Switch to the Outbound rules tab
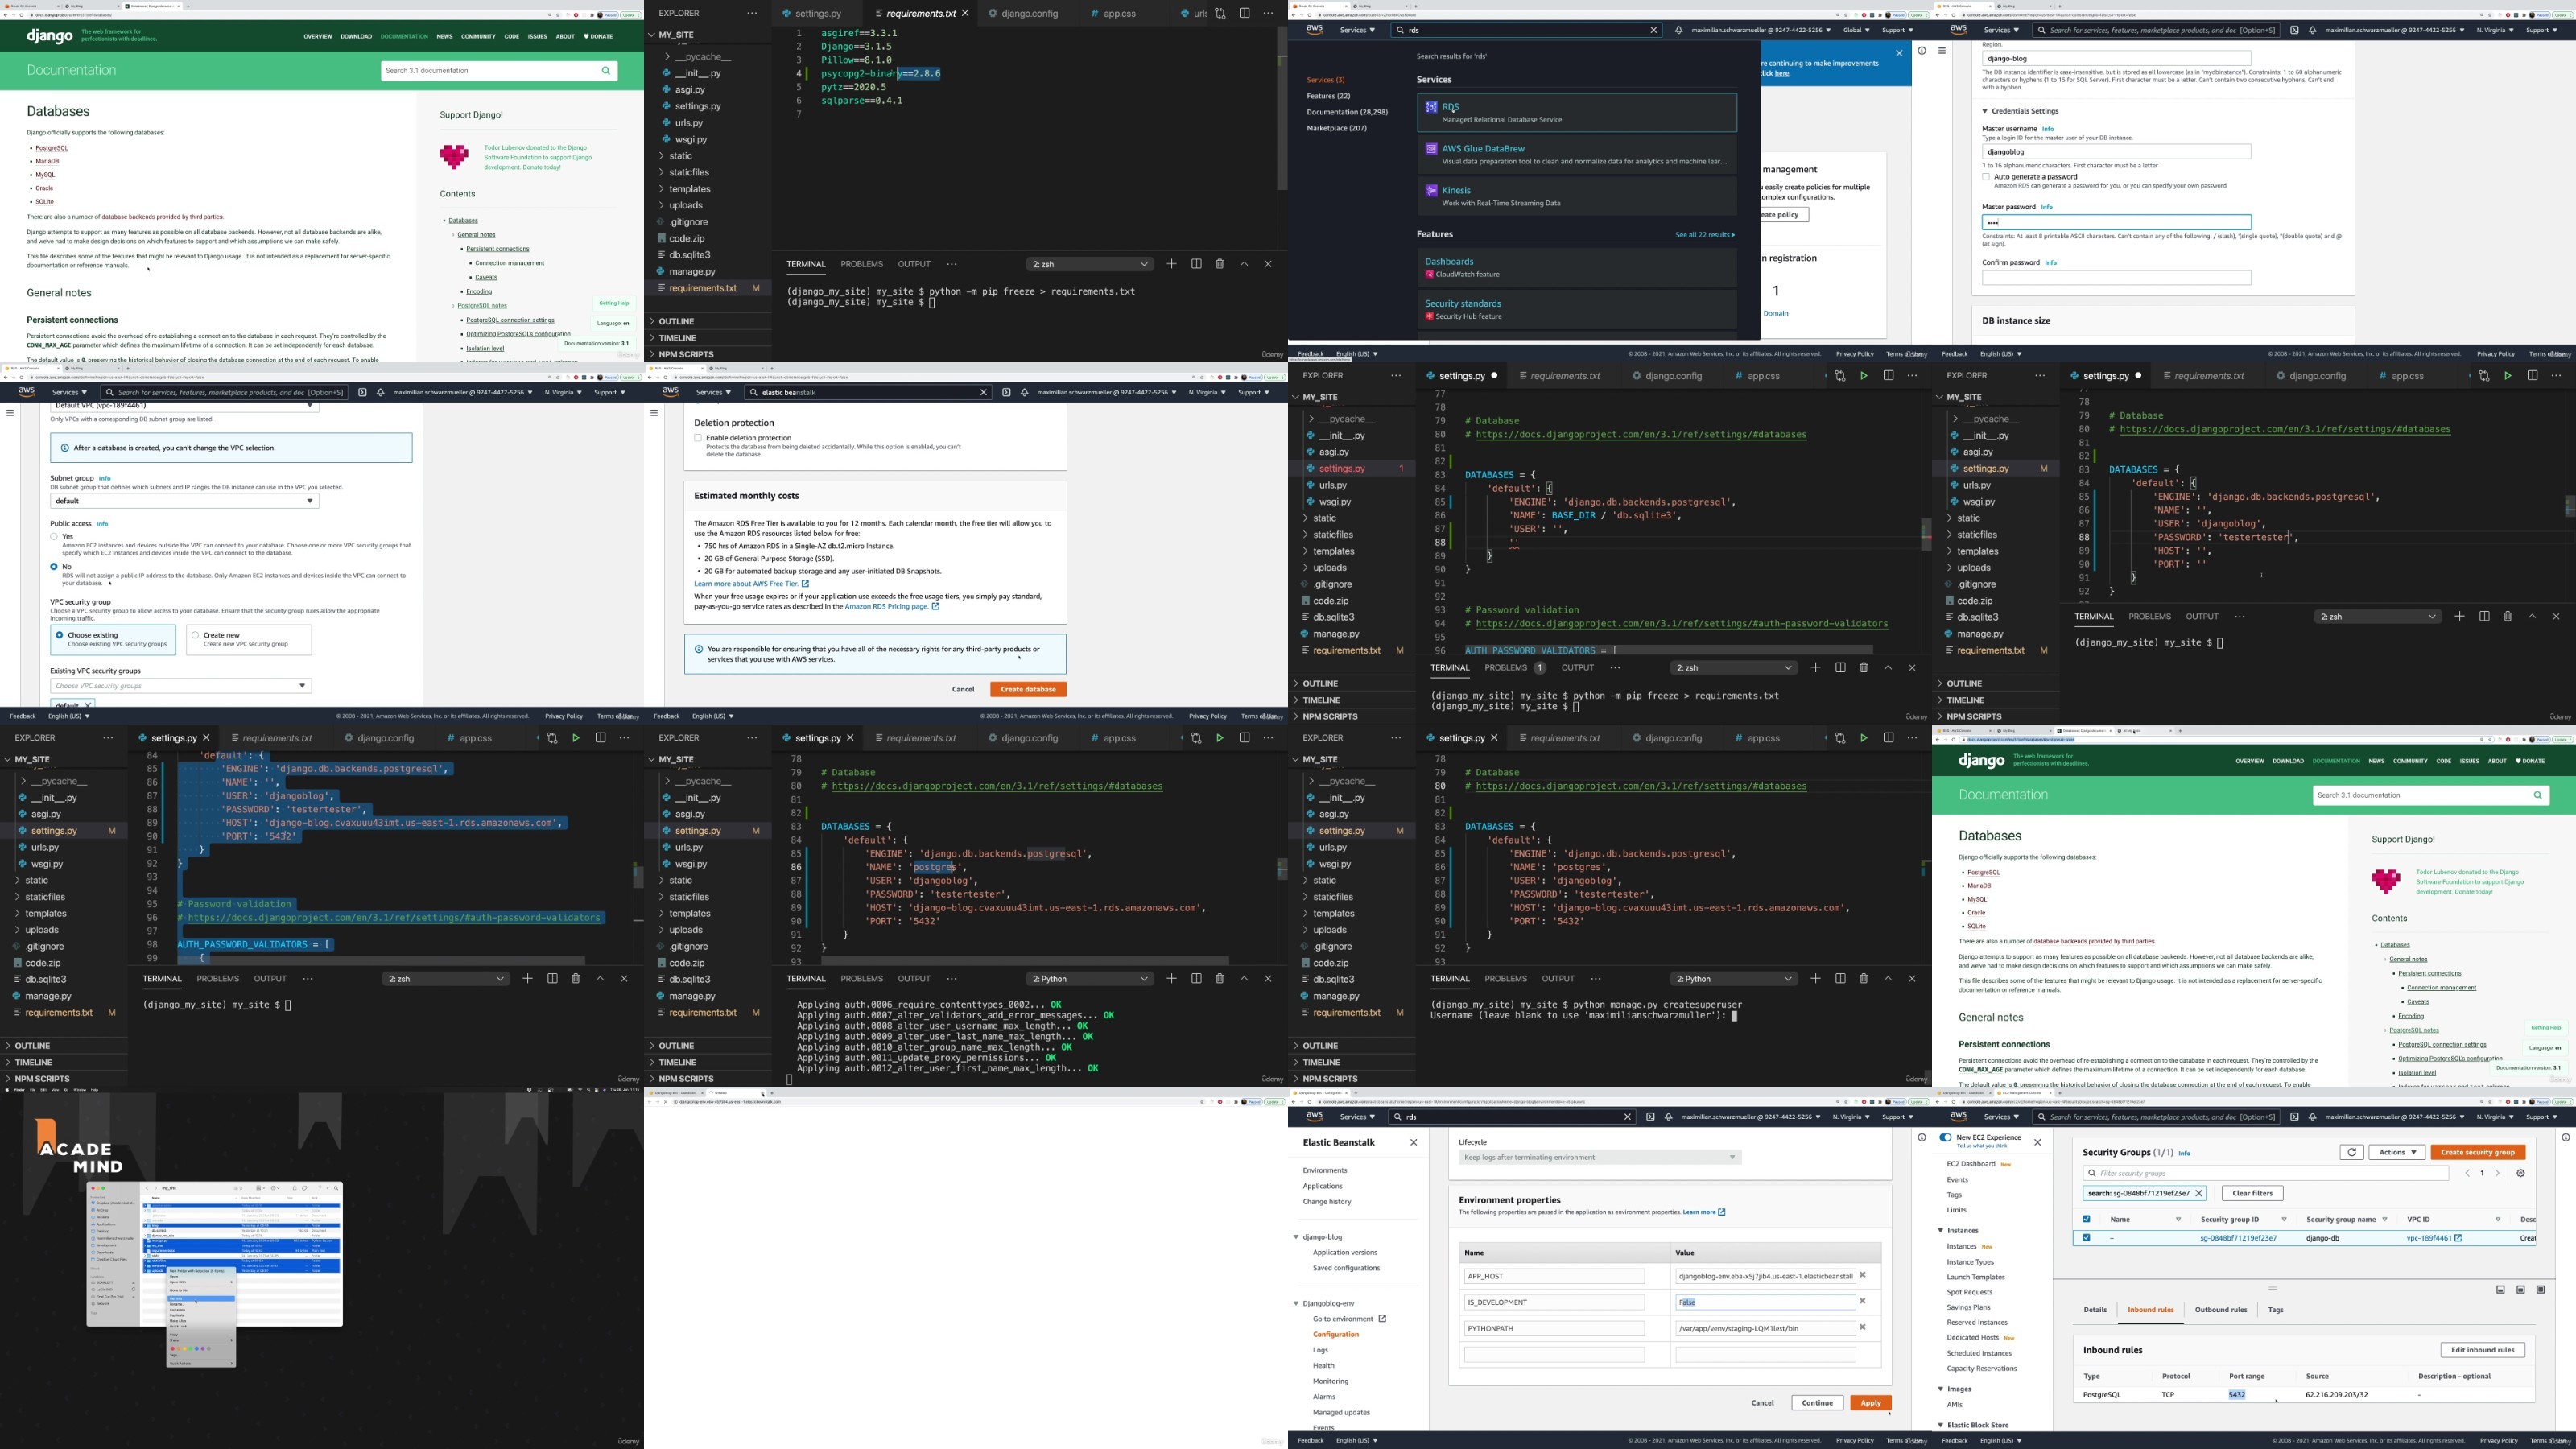 pos(2220,1310)
